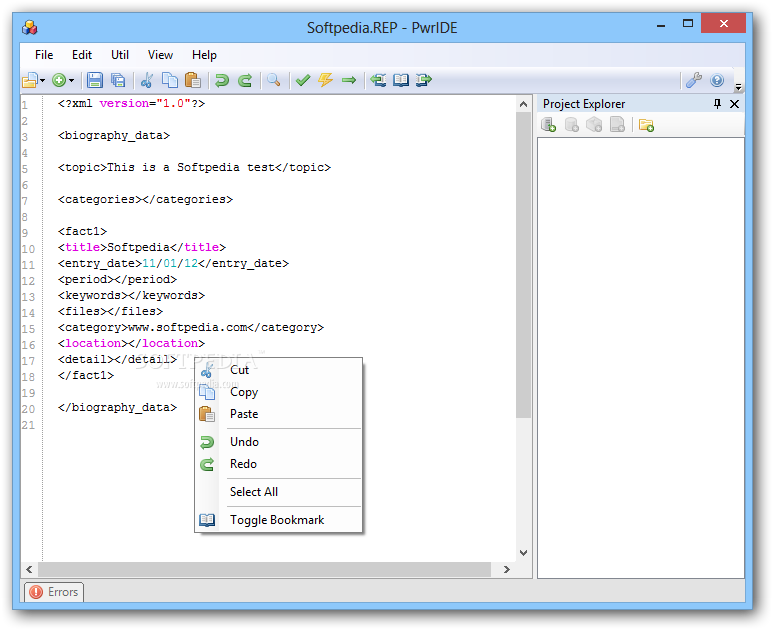Click the green right arrow icon
773x630 pixels.
coord(349,80)
